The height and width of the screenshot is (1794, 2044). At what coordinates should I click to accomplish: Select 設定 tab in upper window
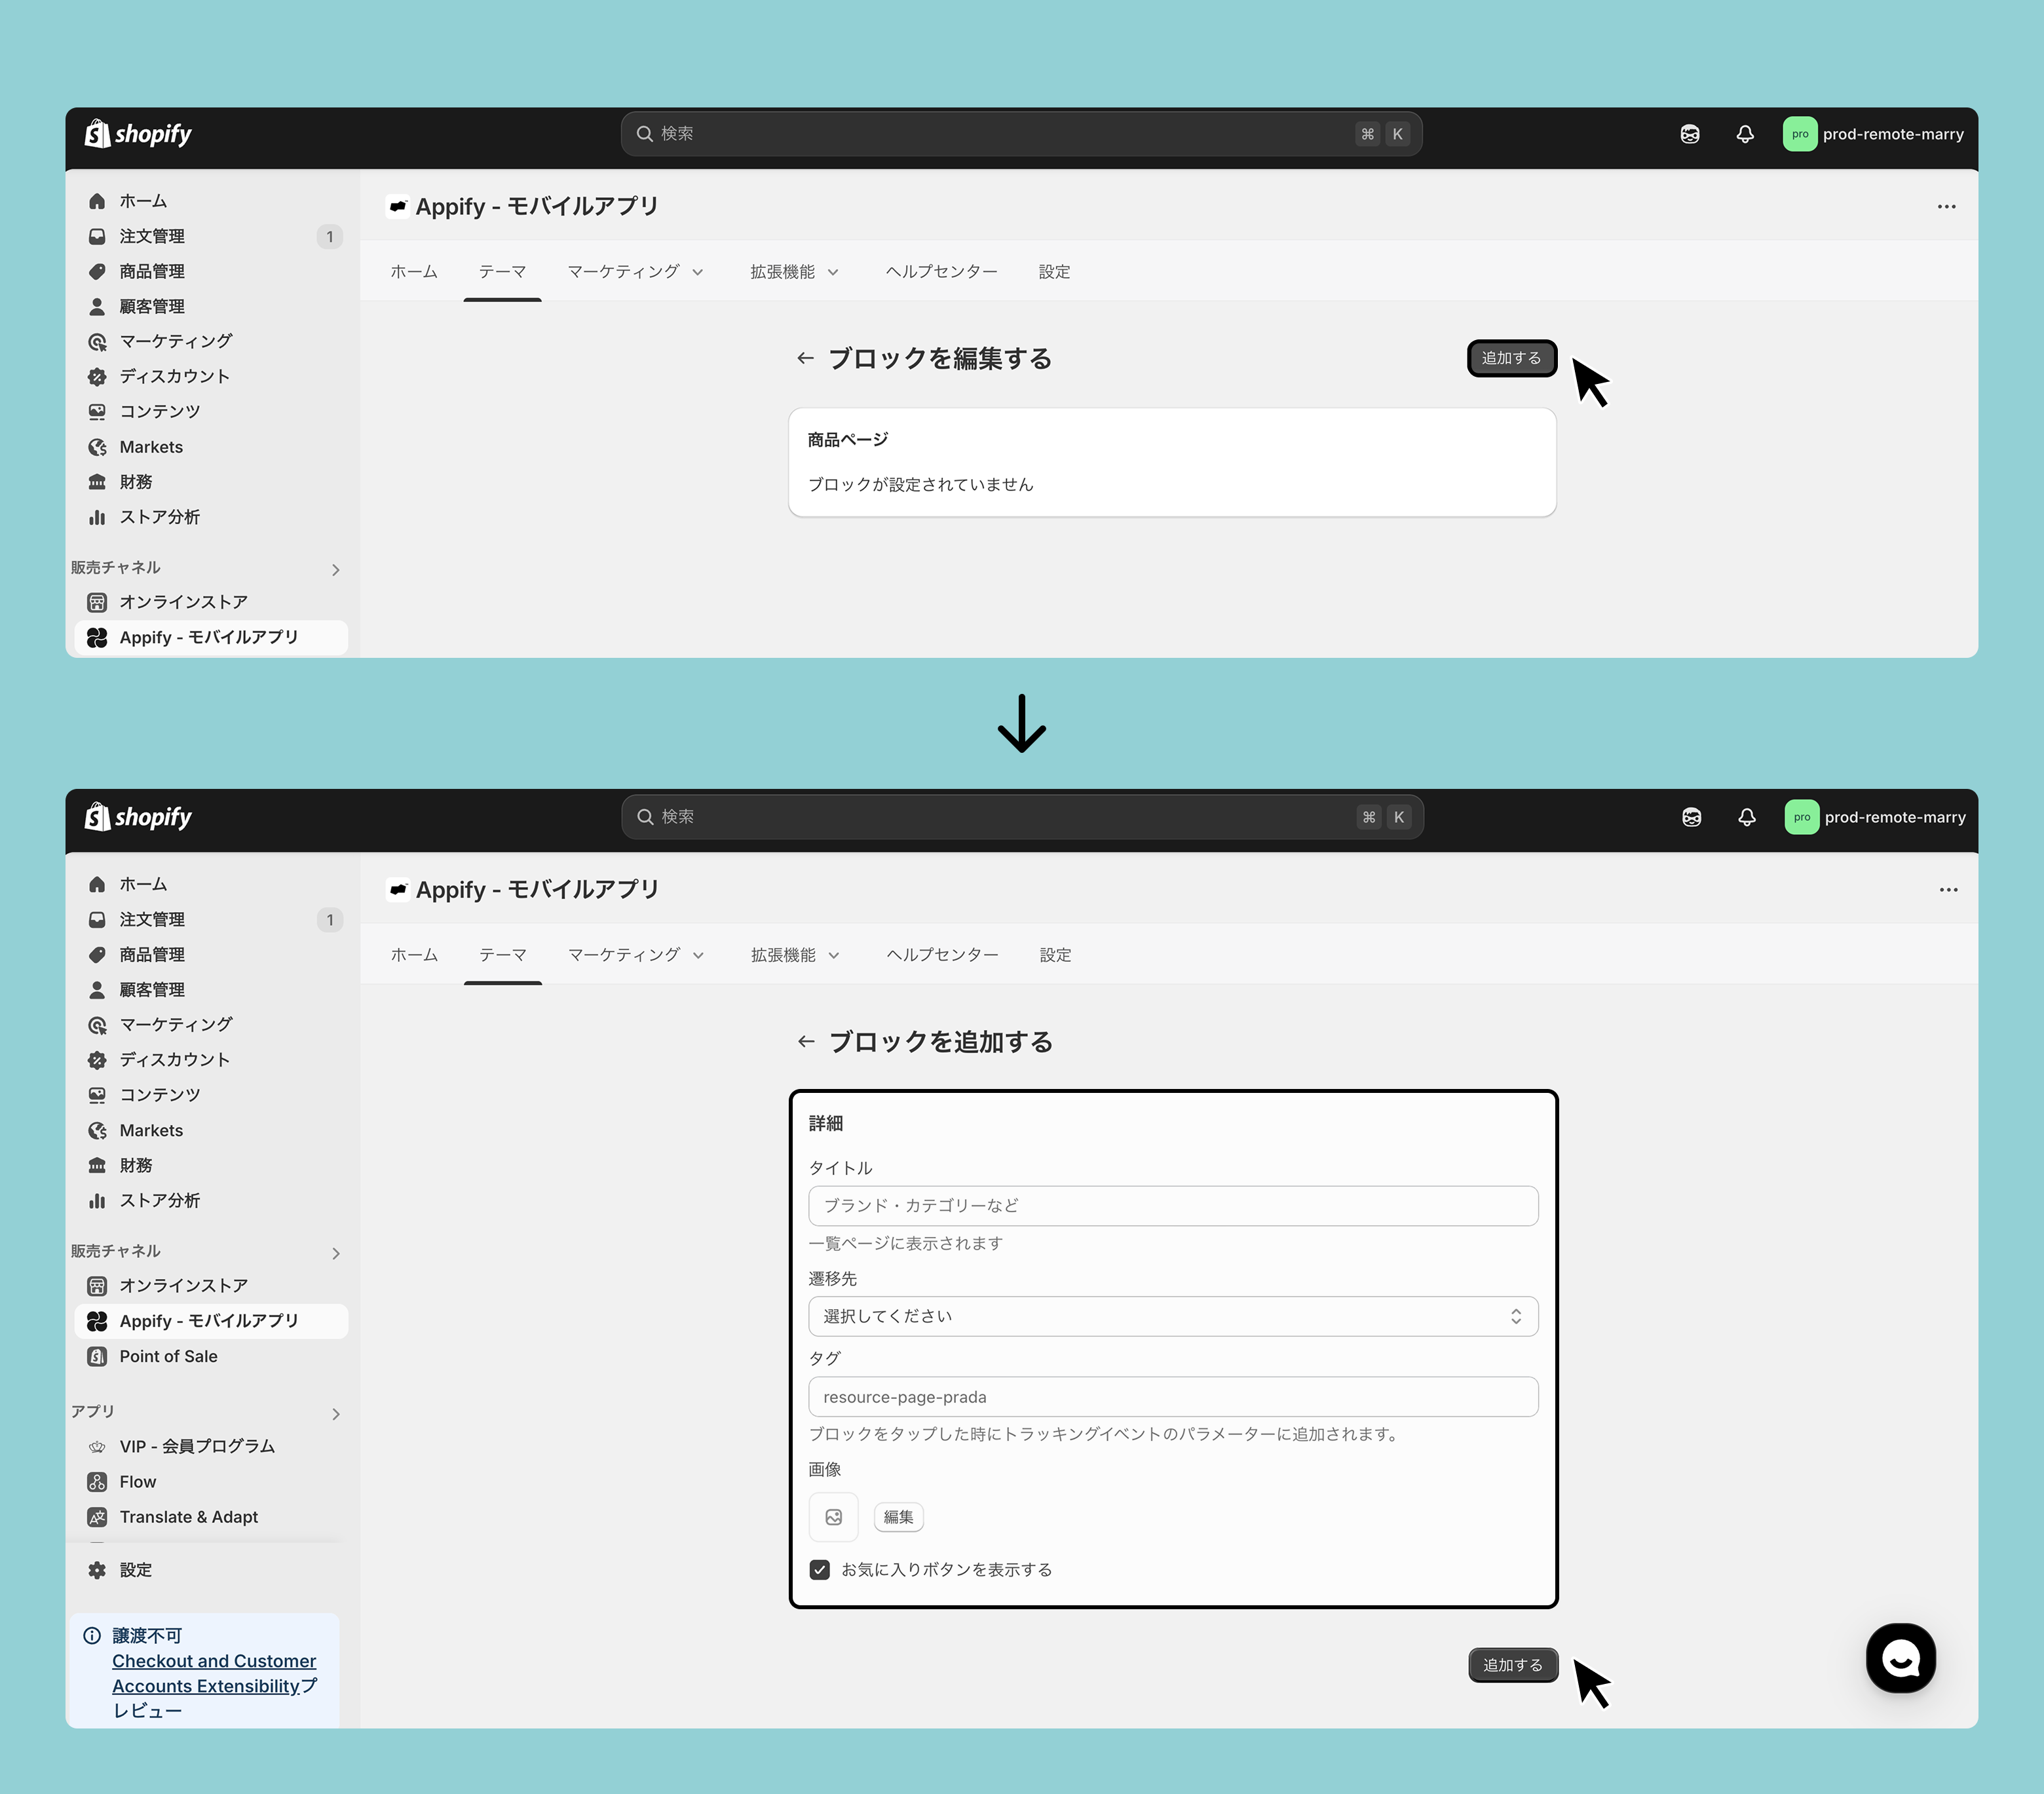point(1054,272)
